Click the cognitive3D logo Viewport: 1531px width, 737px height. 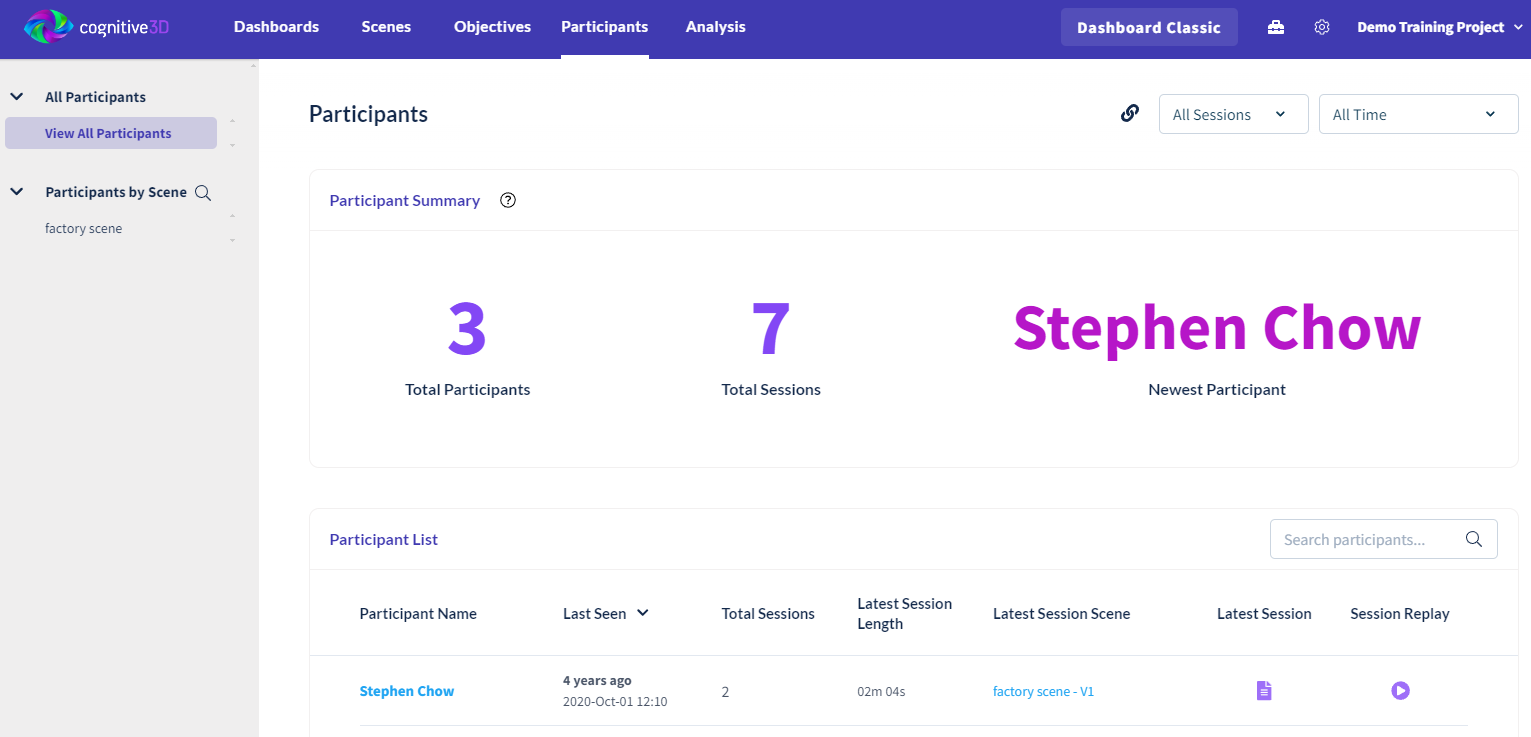click(x=96, y=27)
